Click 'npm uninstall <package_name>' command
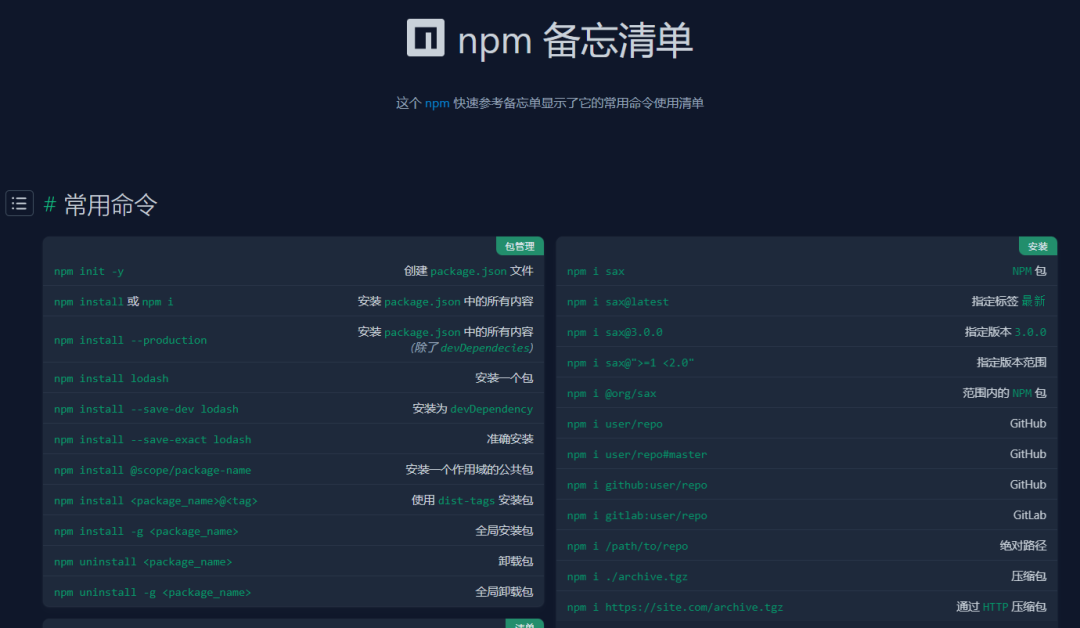This screenshot has width=1080, height=628. point(143,562)
